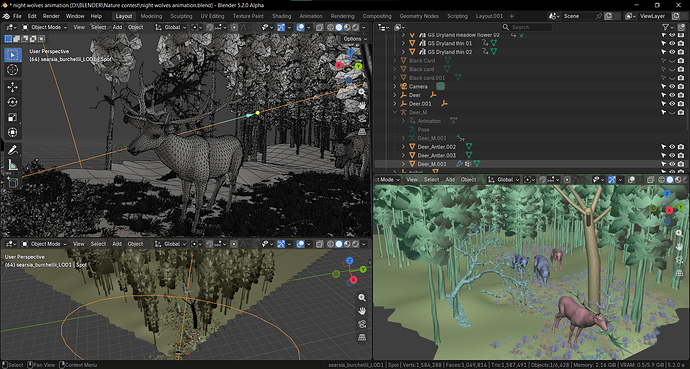Open Select menu in bottom-right viewport
The width and height of the screenshot is (690, 369).
tap(431, 179)
